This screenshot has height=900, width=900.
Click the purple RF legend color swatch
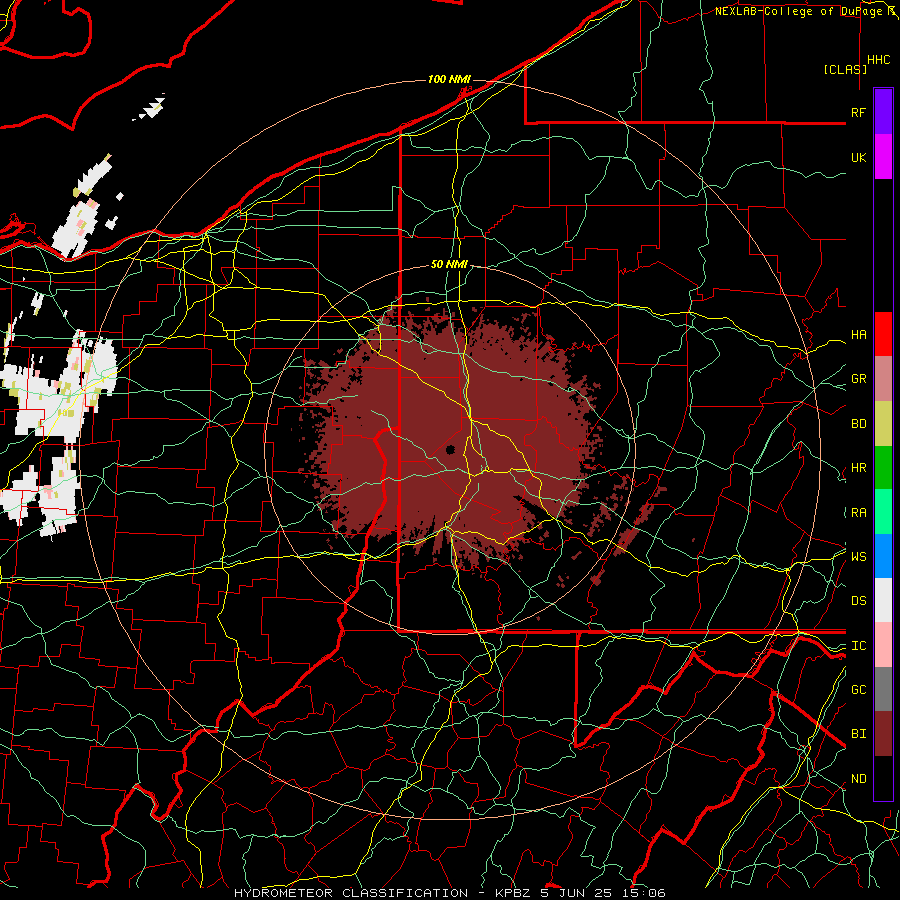point(883,112)
